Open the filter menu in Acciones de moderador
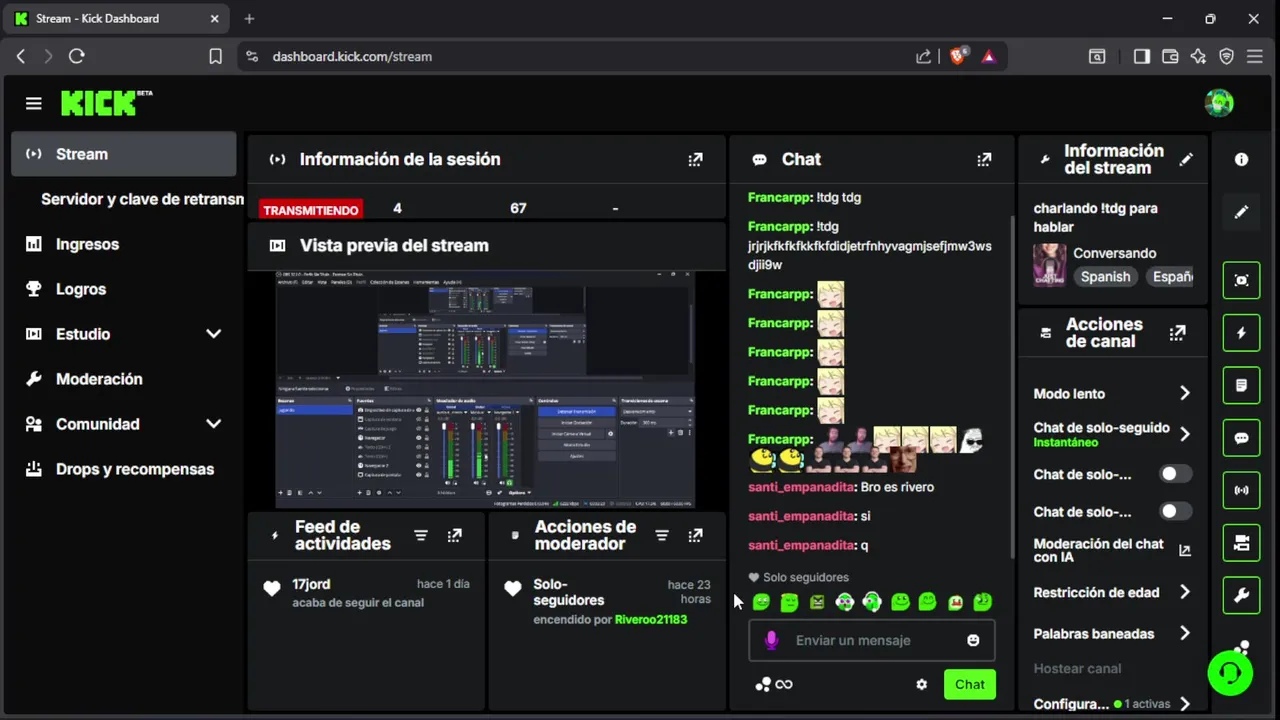The height and width of the screenshot is (720, 1280). point(662,535)
